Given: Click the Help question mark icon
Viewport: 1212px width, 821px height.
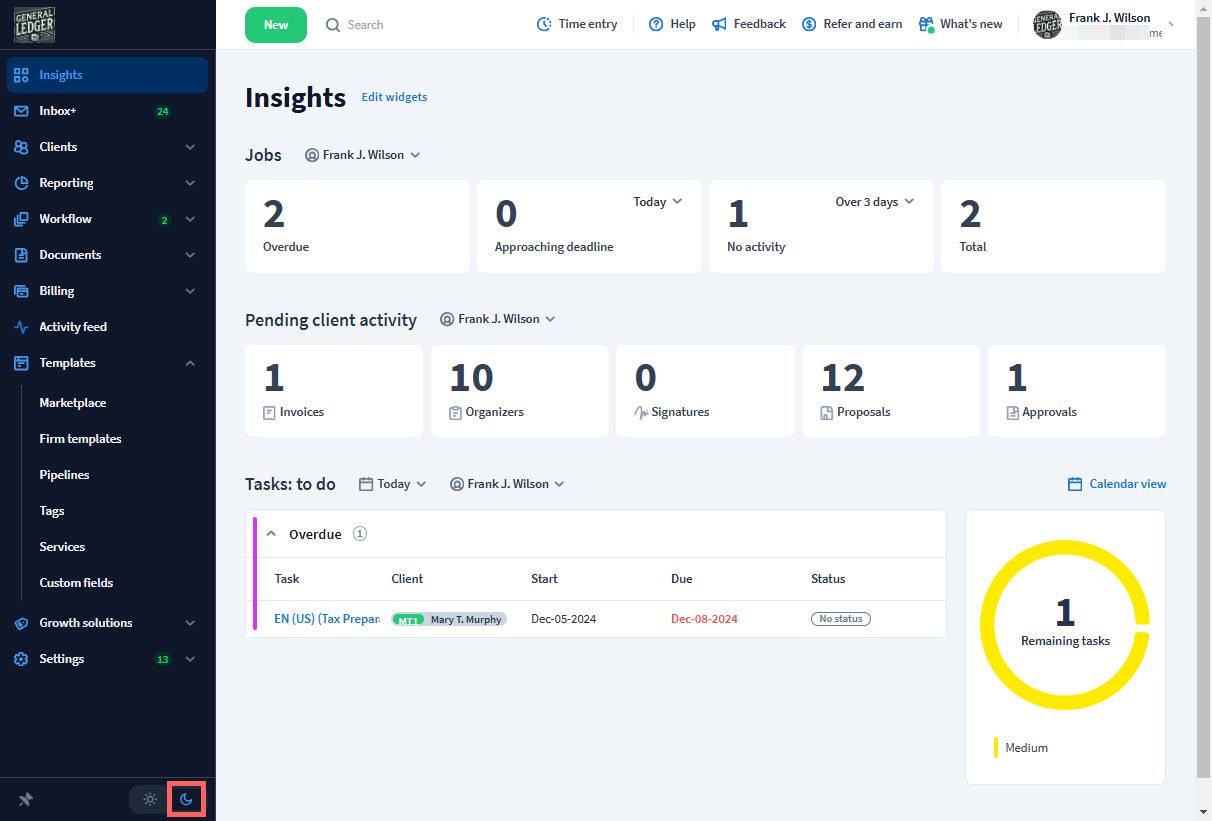Looking at the screenshot, I should [656, 24].
